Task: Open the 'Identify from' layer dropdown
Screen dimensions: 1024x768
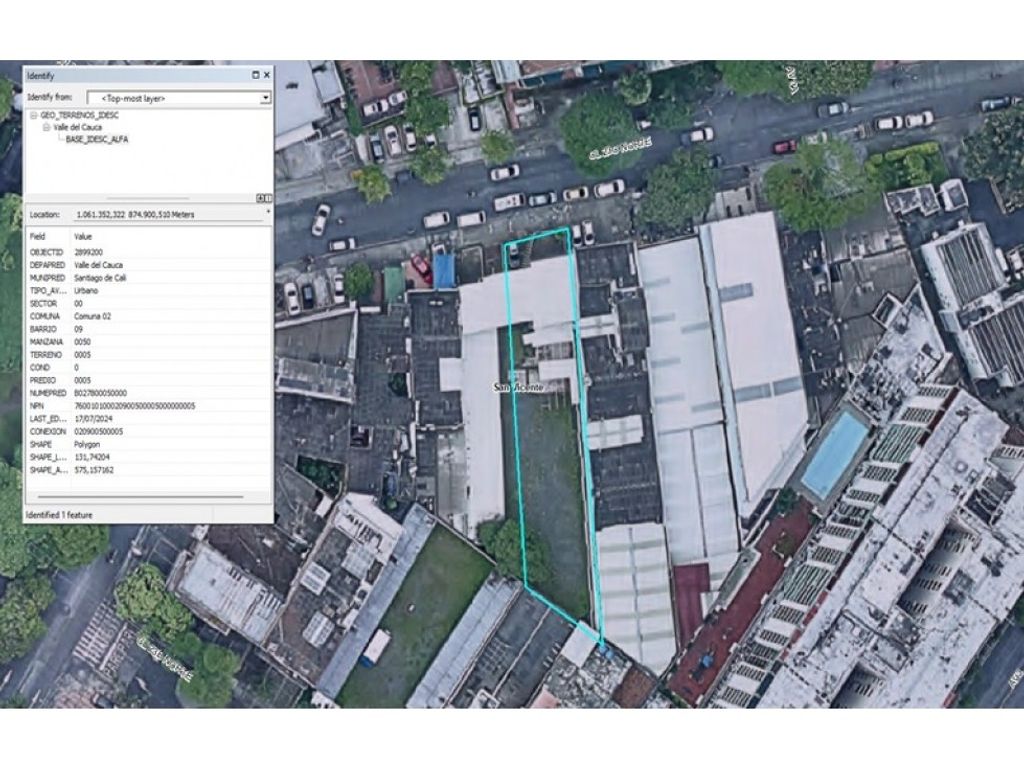Action: pyautogui.click(x=265, y=98)
